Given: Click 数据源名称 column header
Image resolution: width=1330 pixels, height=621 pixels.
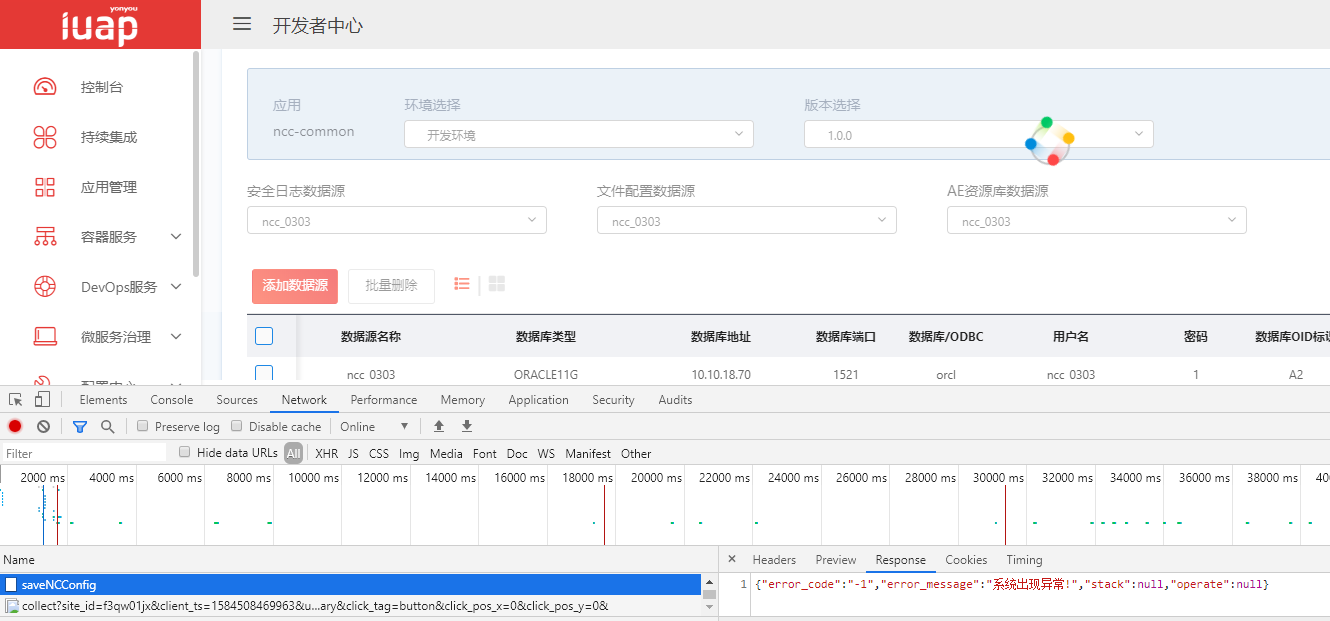Looking at the screenshot, I should tap(370, 337).
